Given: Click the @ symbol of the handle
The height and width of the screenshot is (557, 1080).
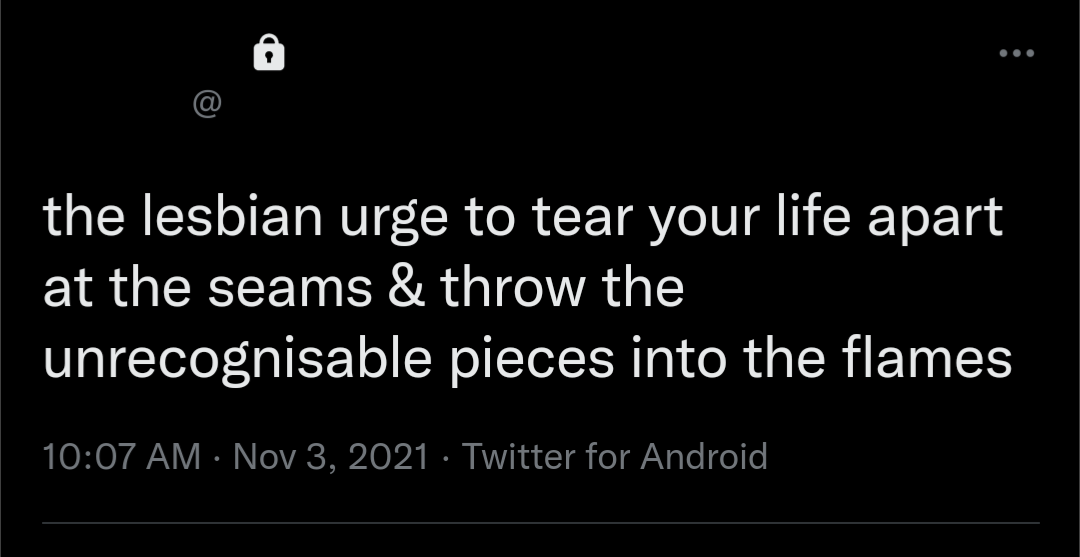Looking at the screenshot, I should [x=207, y=105].
